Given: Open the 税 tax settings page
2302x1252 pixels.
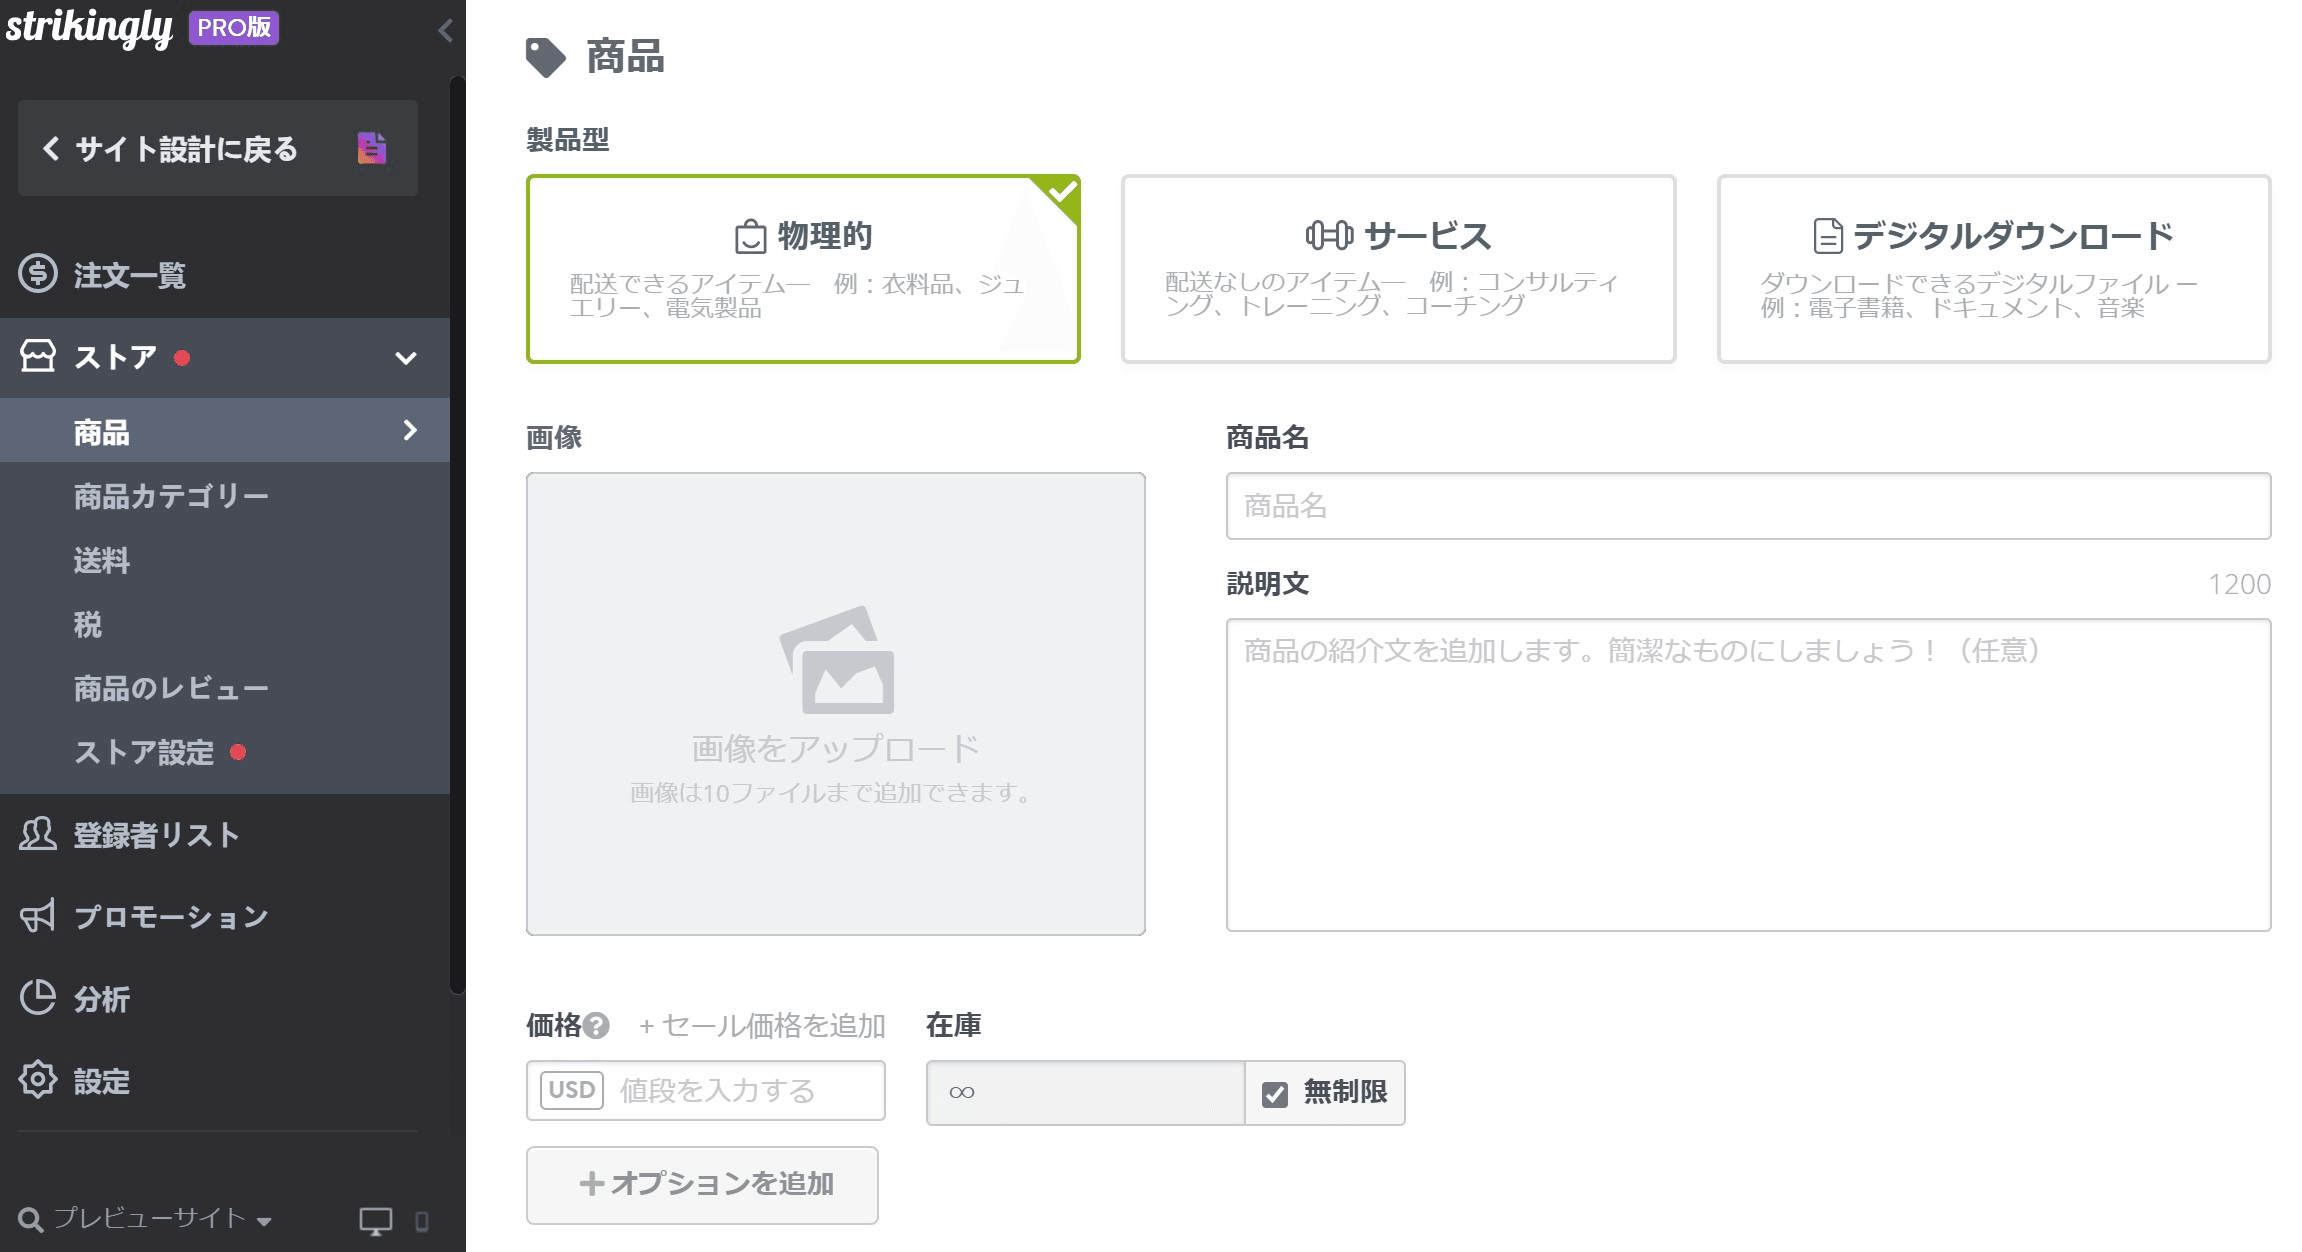Looking at the screenshot, I should tap(88, 624).
